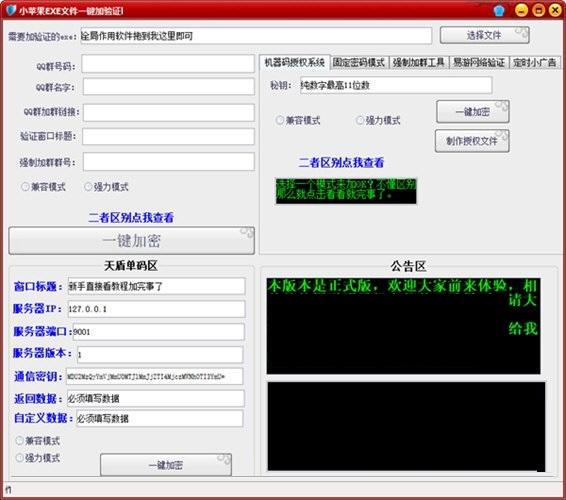Click the 秘钥 input field
Screen dimensions: 566x500
click(396, 85)
